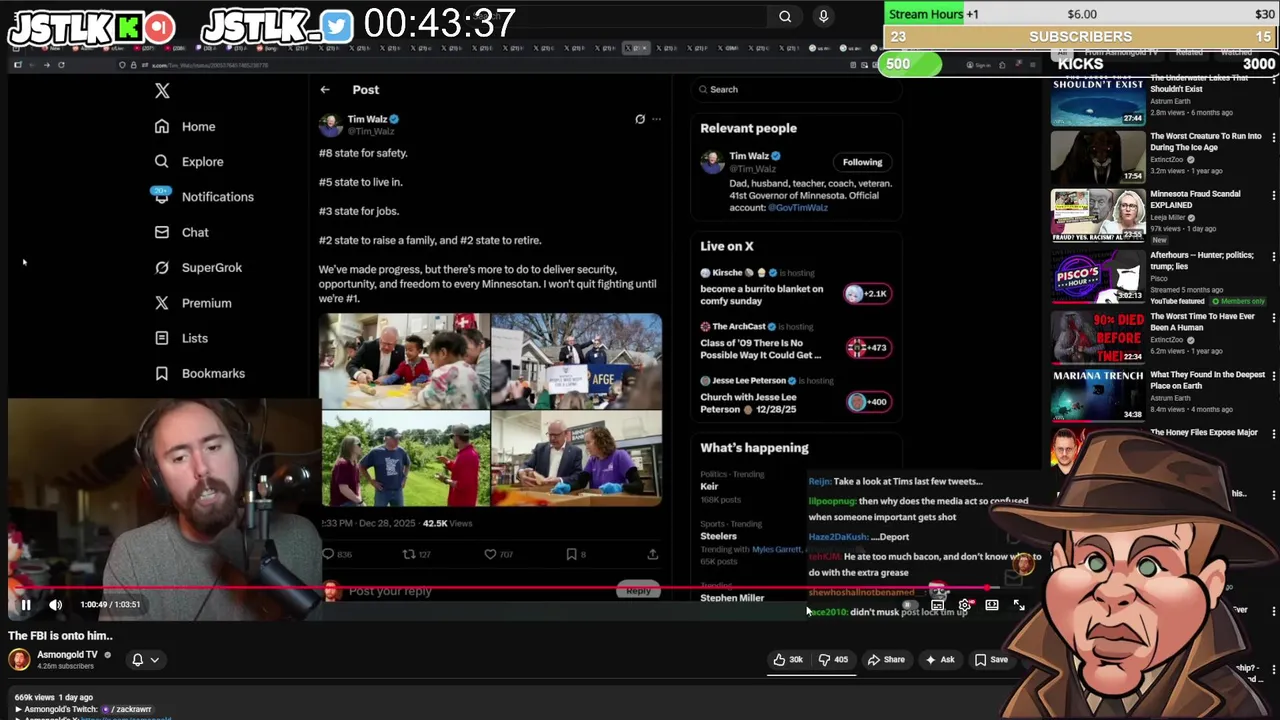Image resolution: width=1280 pixels, height=720 pixels.
Task: Click the X Search field
Action: click(x=797, y=89)
